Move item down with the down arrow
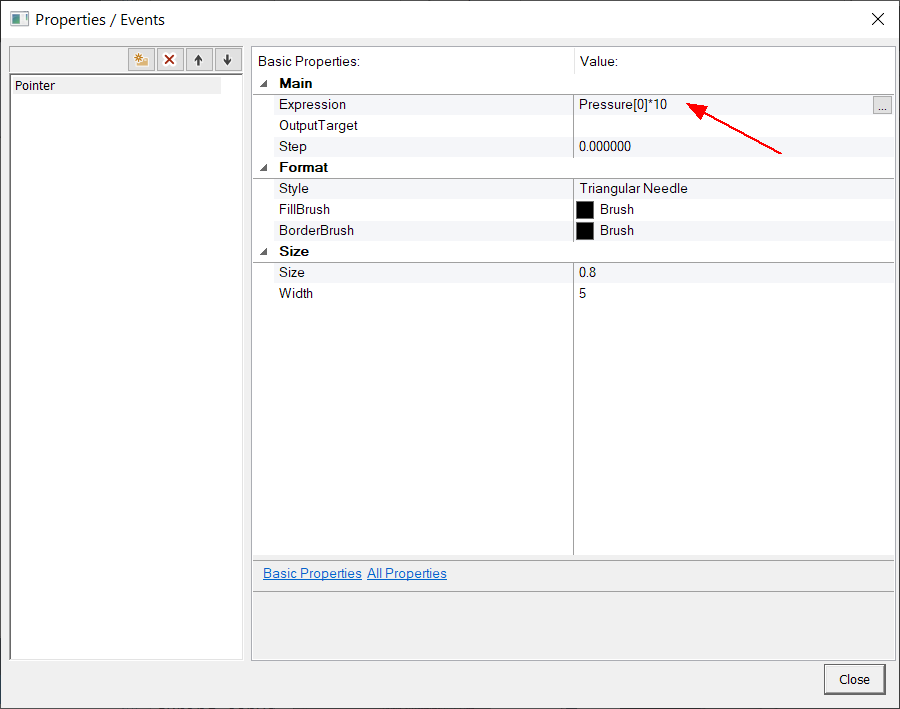This screenshot has width=900, height=709. pyautogui.click(x=228, y=60)
